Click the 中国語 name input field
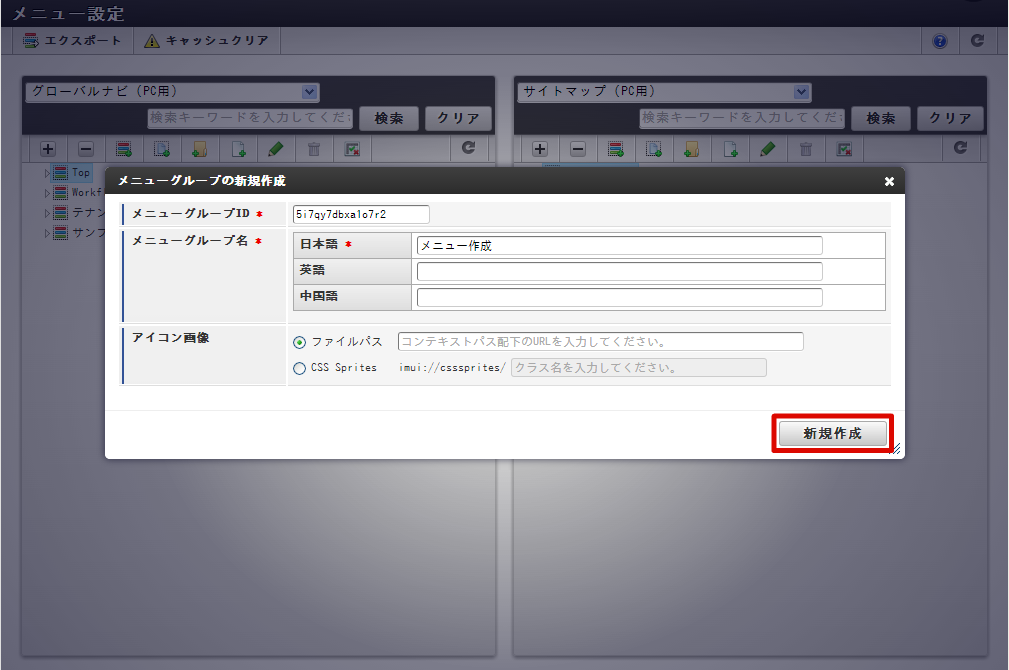 pyautogui.click(x=620, y=297)
